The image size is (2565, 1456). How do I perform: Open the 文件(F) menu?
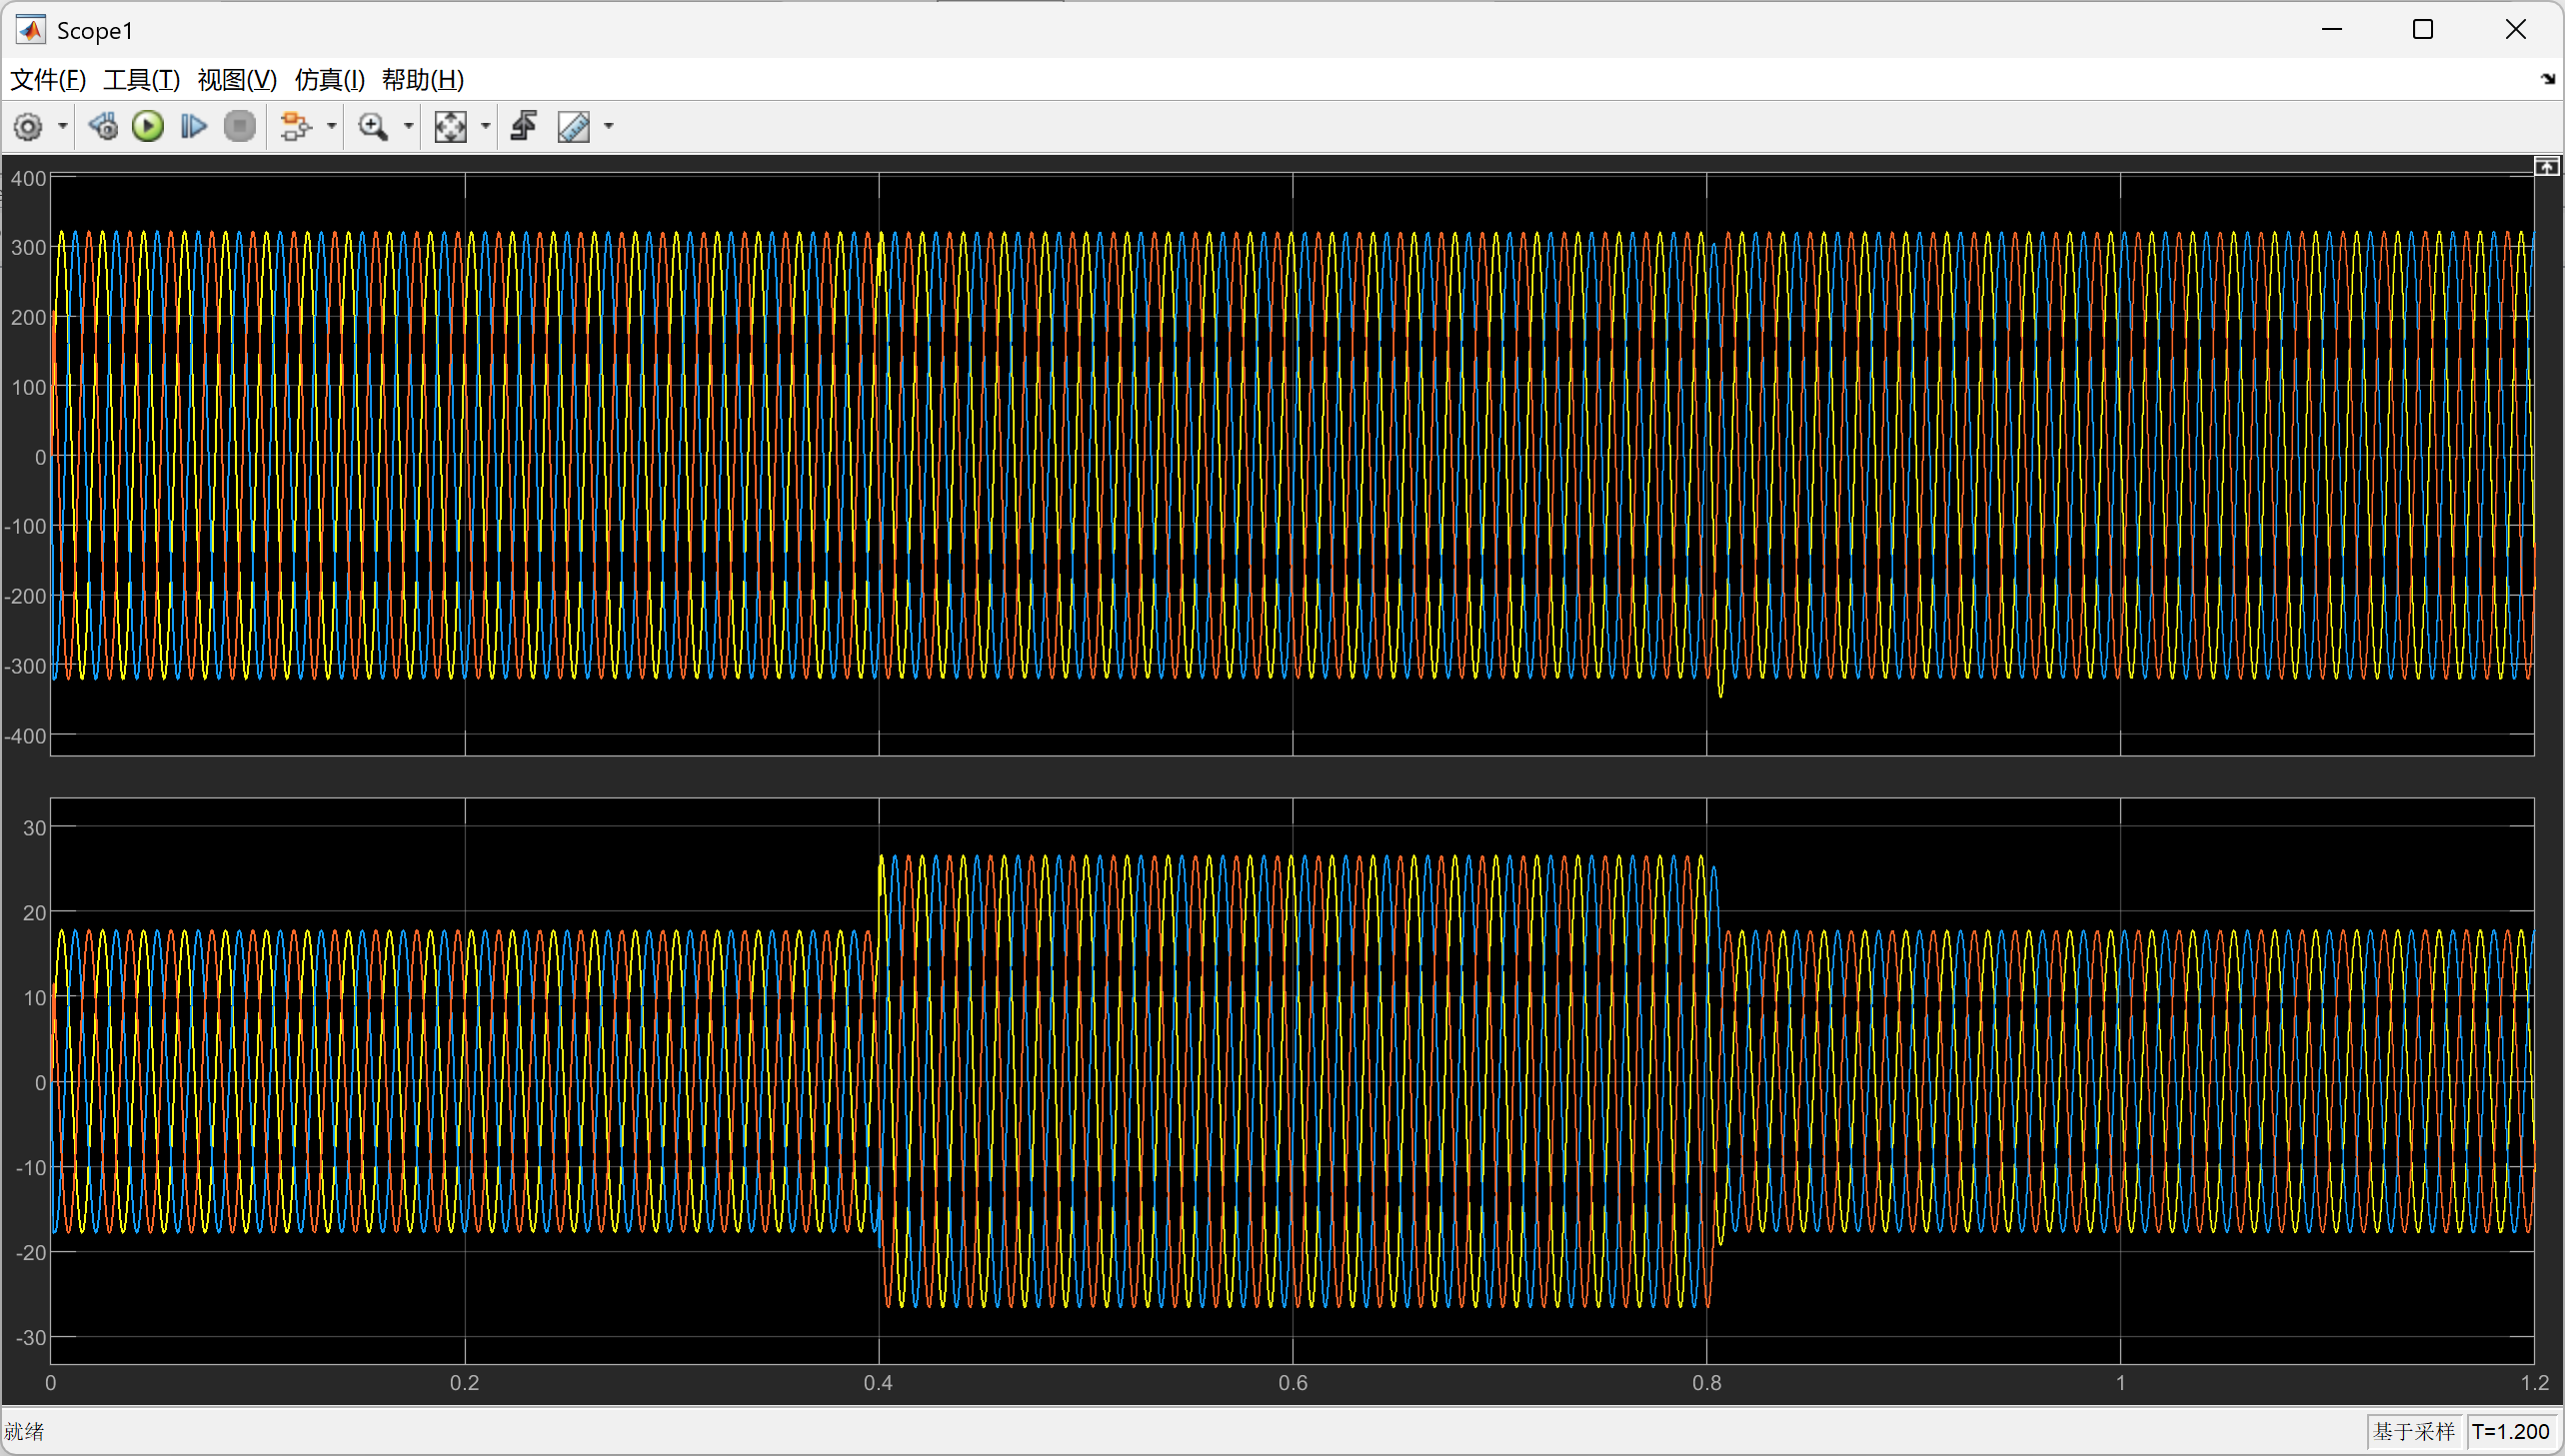[48, 79]
